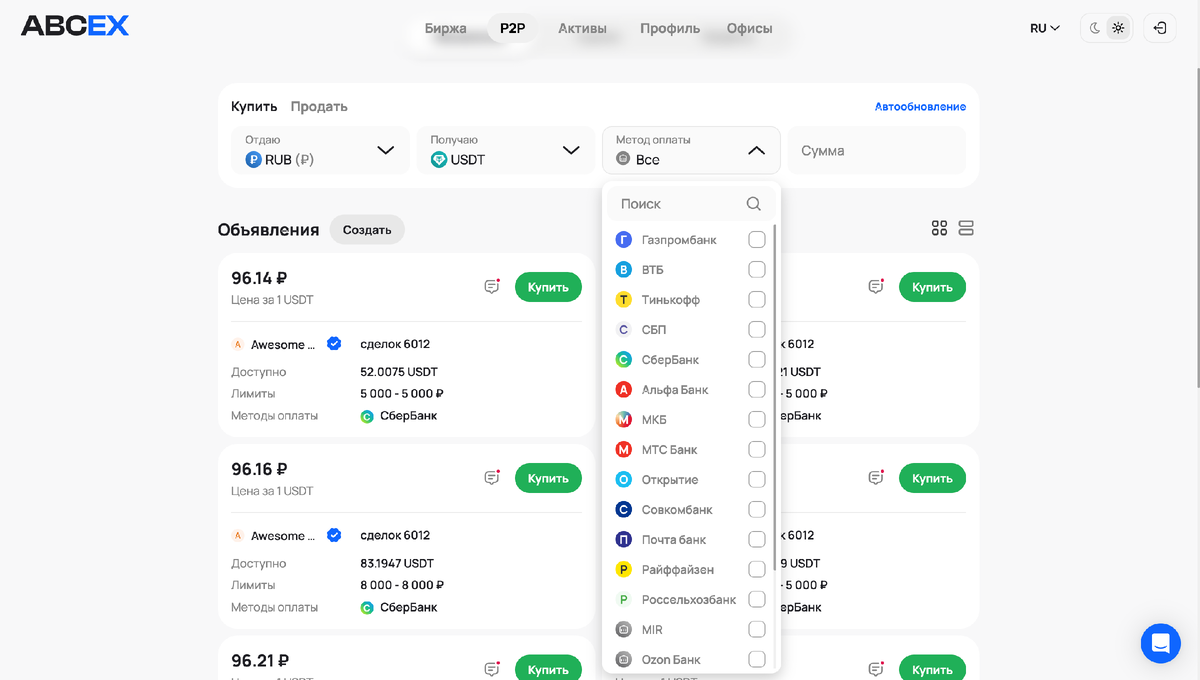This screenshot has width=1200, height=680.
Task: Click Россельхозбанк logo icon
Action: pyautogui.click(x=623, y=600)
